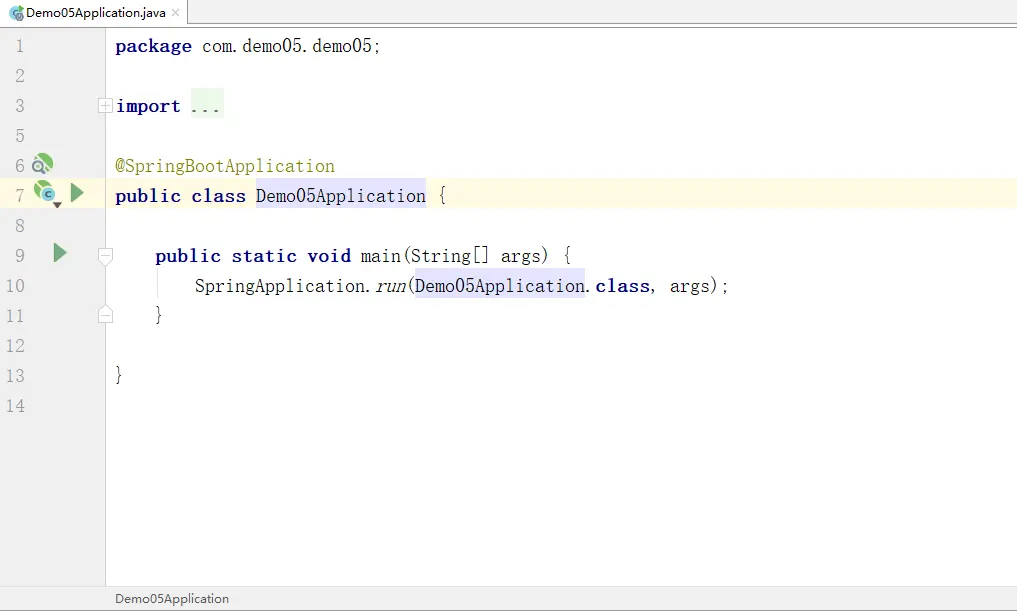Click Demo05Application argument on line 10
Viewport: 1017px width, 611px height.
point(499,285)
